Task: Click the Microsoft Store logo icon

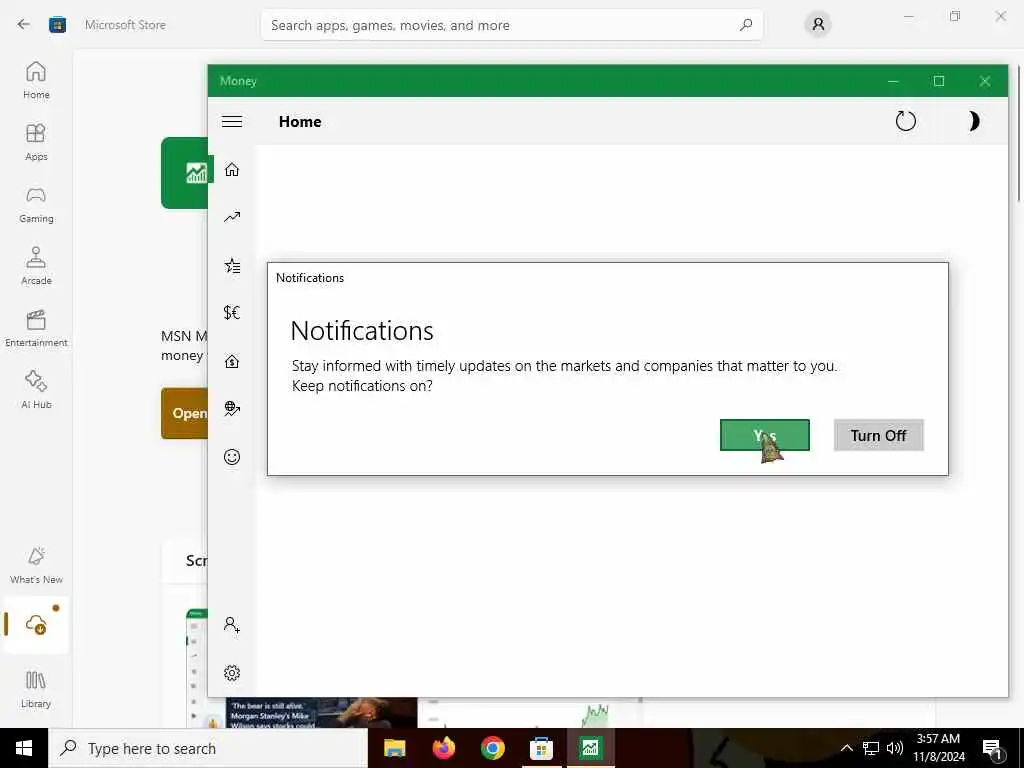Action: [x=57, y=25]
